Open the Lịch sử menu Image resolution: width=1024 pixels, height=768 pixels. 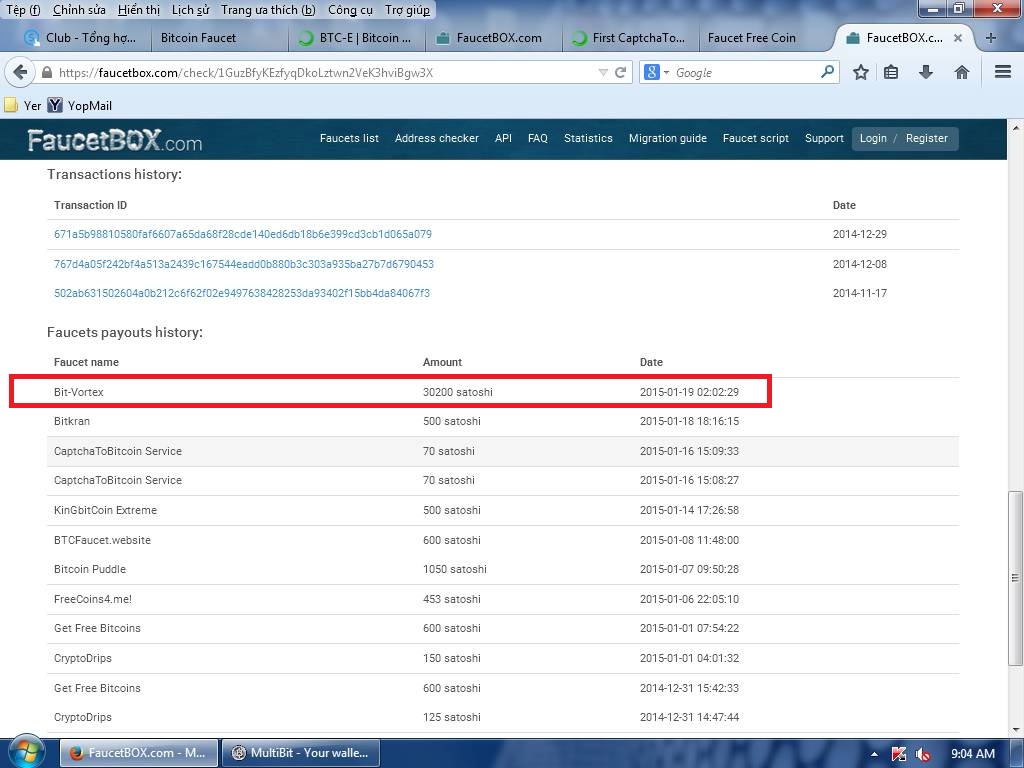tap(189, 10)
